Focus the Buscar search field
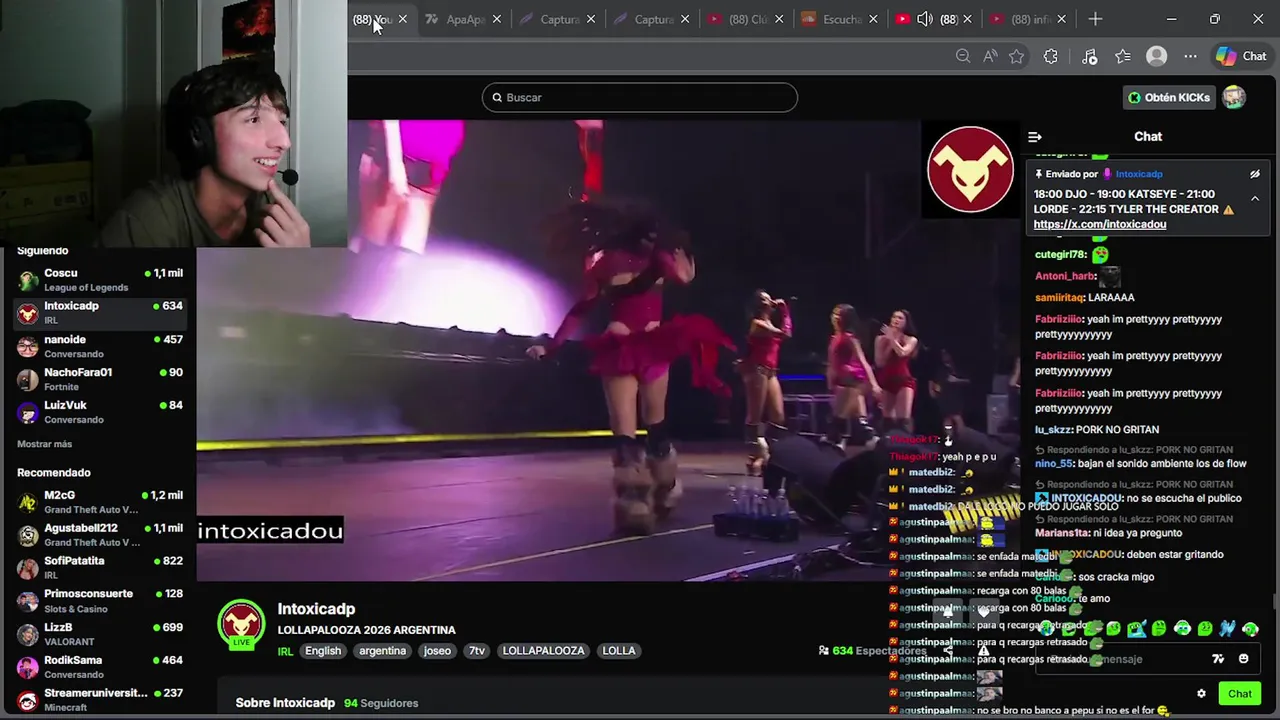Viewport: 1280px width, 720px height. click(x=640, y=97)
